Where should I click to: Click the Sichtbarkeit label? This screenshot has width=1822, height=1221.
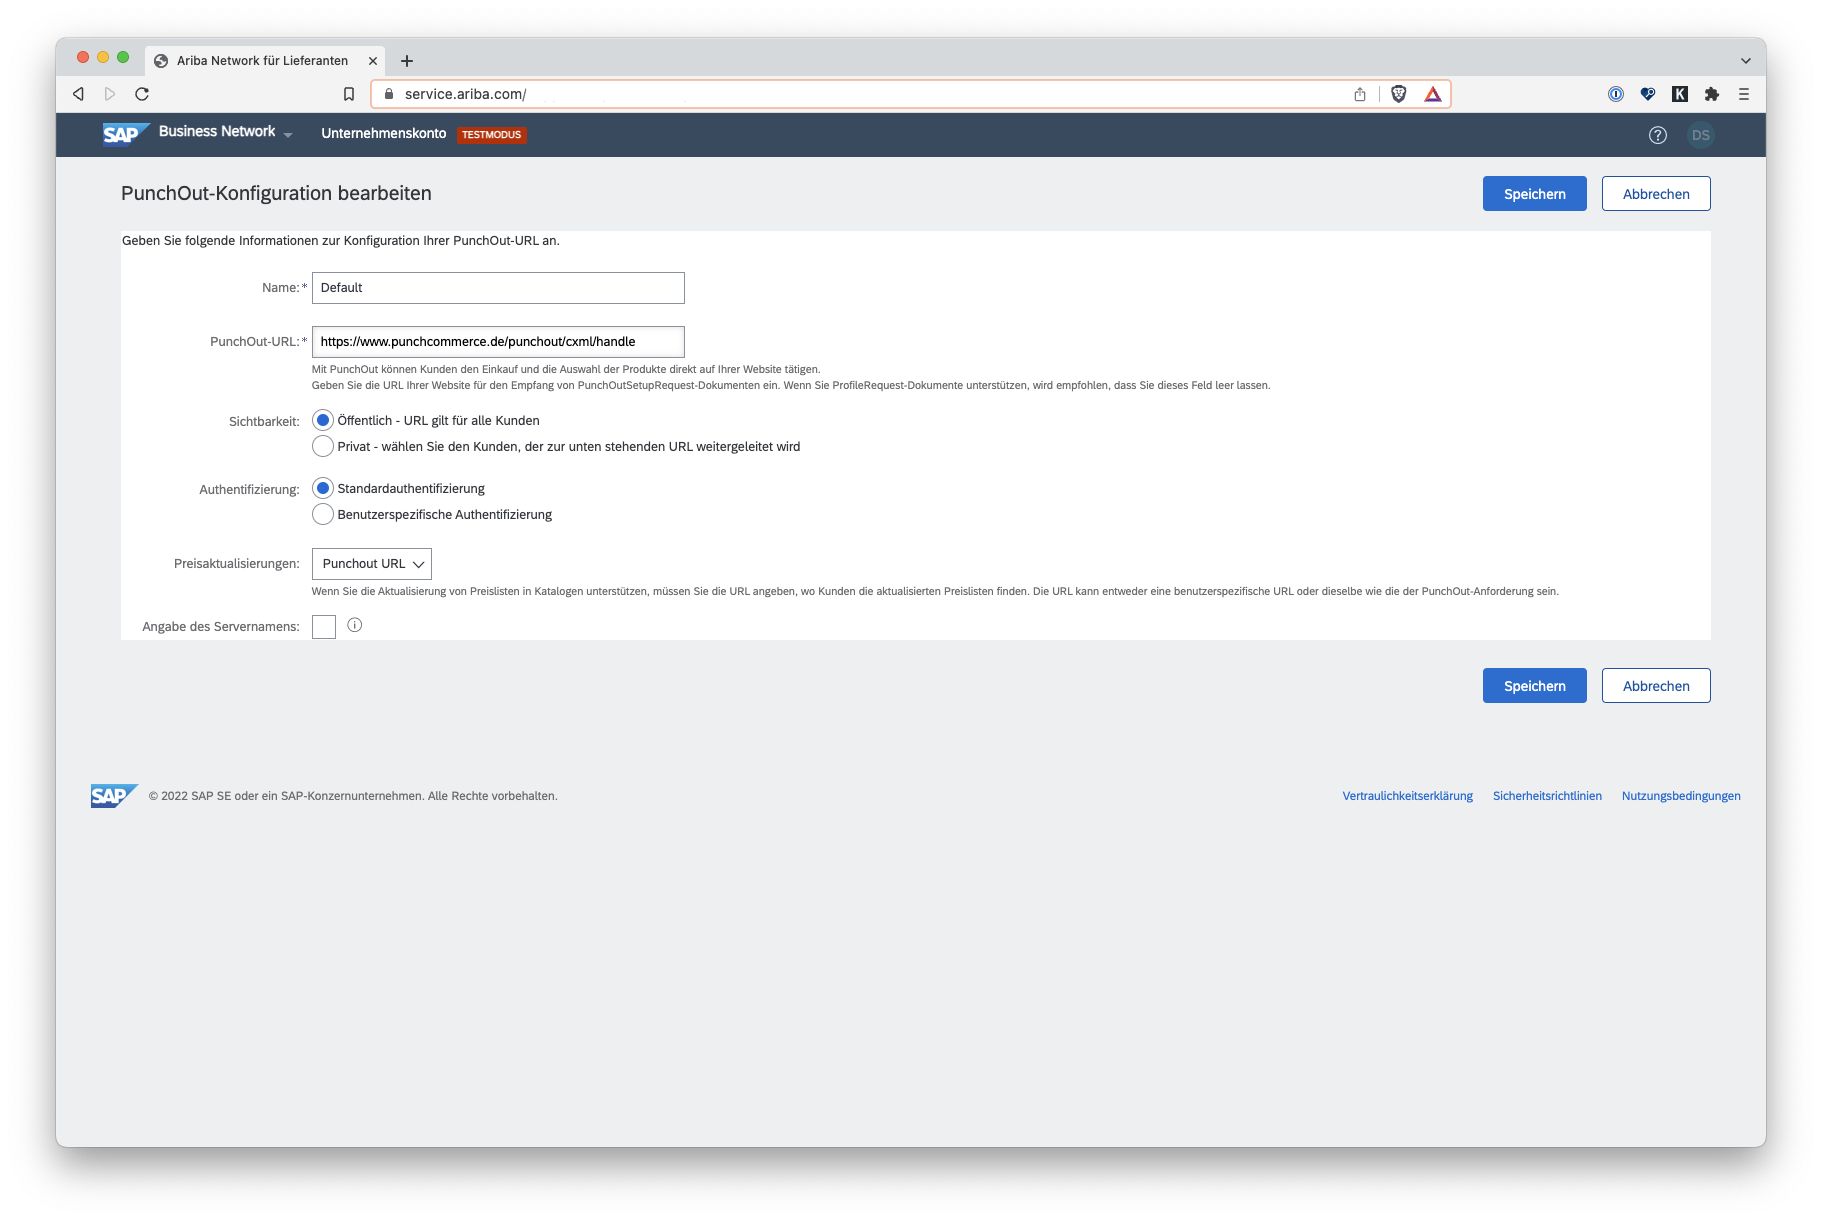[x=264, y=422]
